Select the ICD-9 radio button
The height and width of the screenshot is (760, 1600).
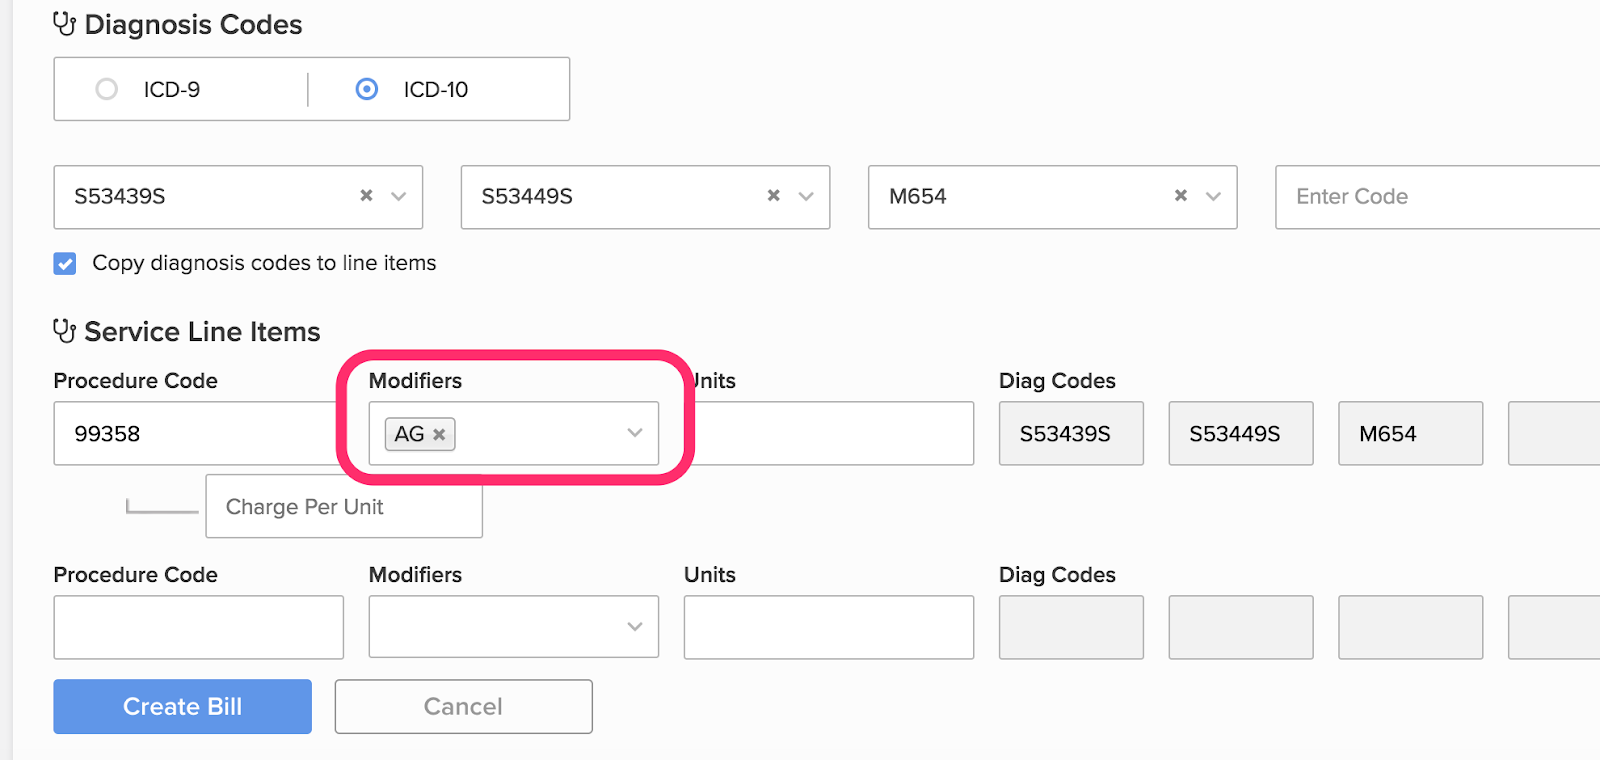[x=106, y=89]
